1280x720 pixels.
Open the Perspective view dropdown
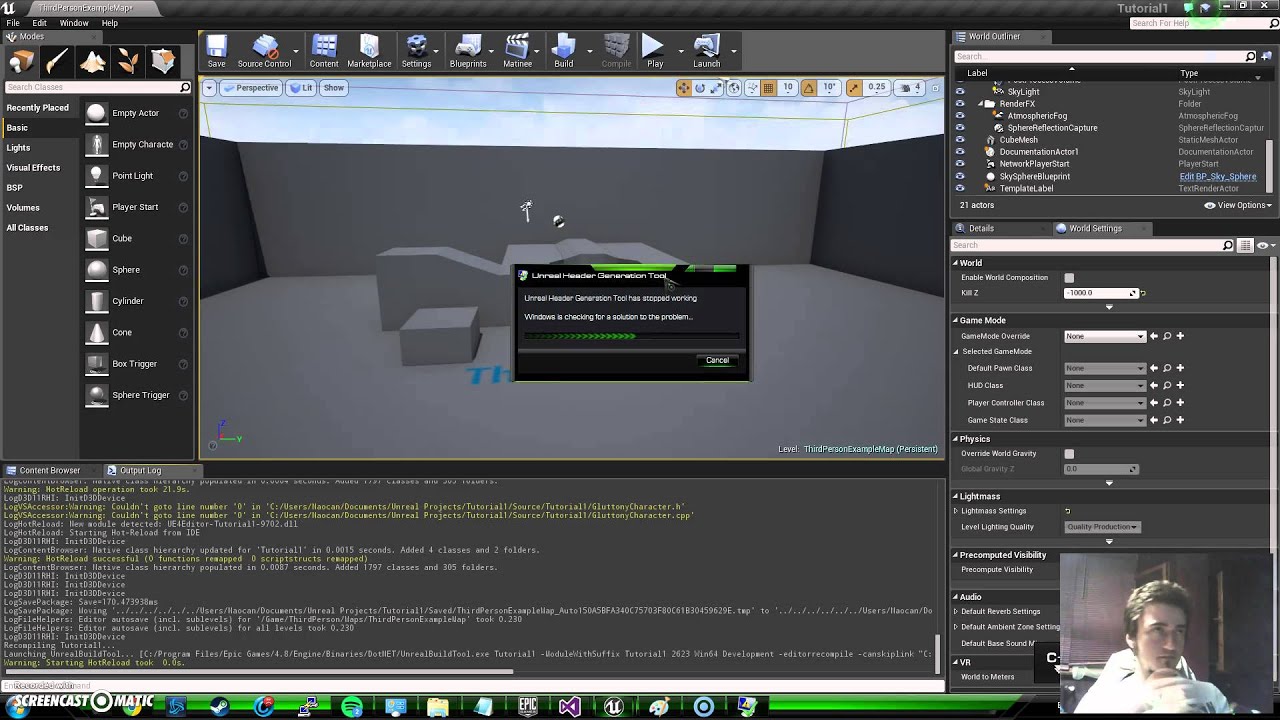click(x=251, y=88)
